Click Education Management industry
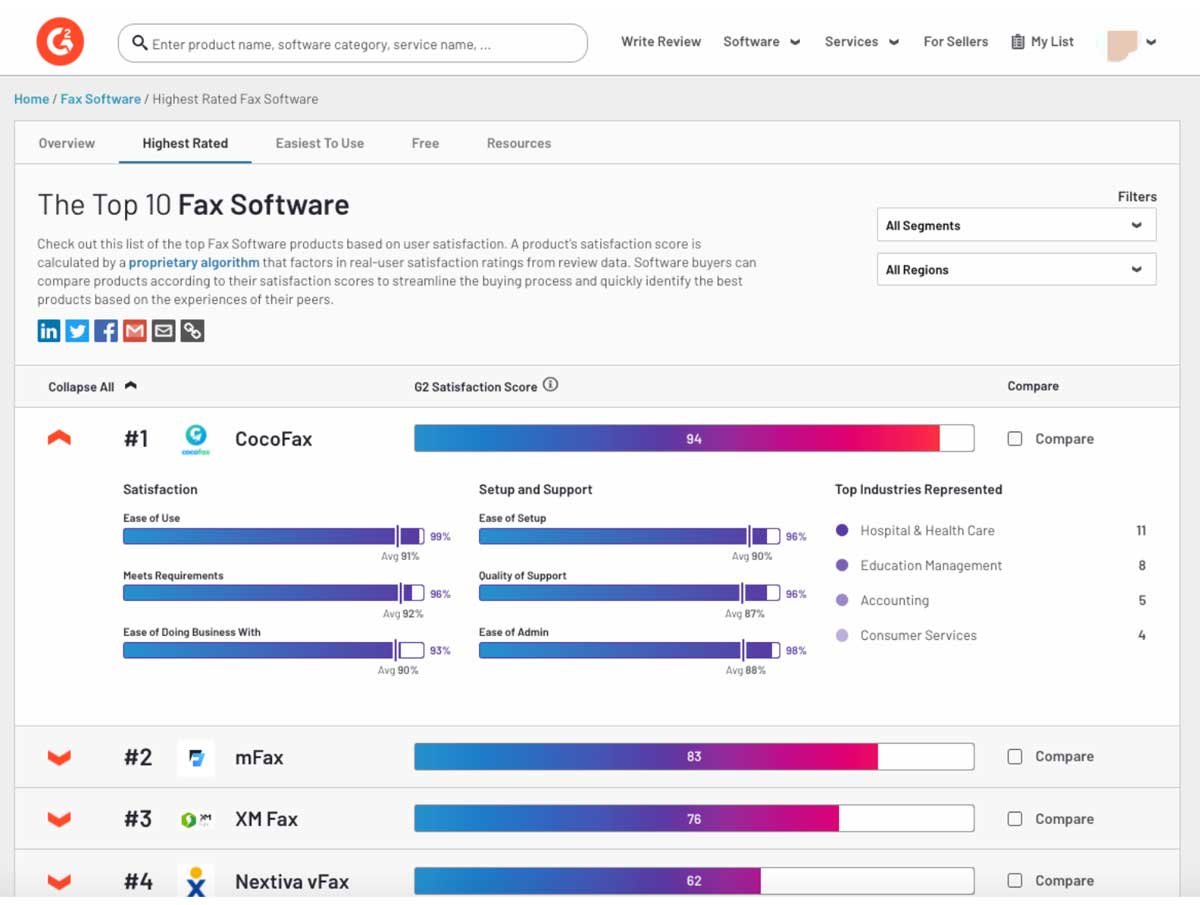The width and height of the screenshot is (1200, 905). (931, 566)
